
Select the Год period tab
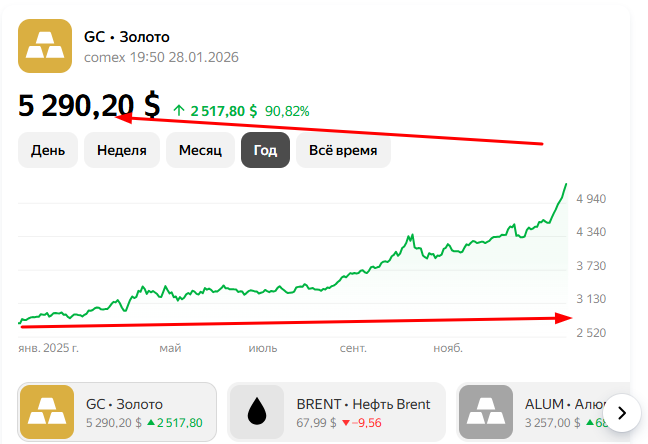tap(265, 151)
